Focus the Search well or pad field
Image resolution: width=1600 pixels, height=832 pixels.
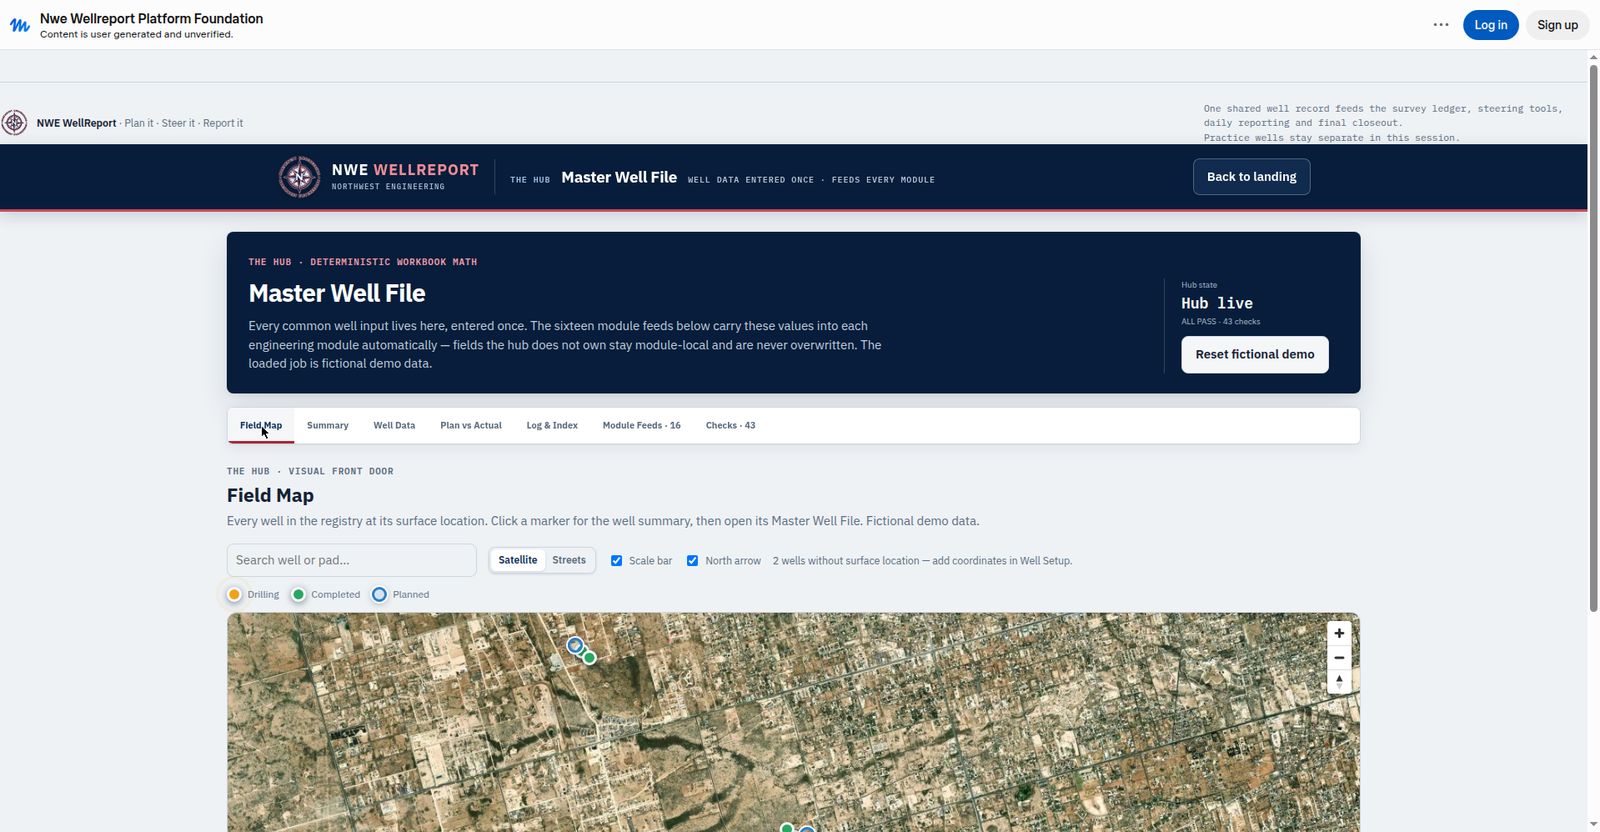click(x=352, y=561)
